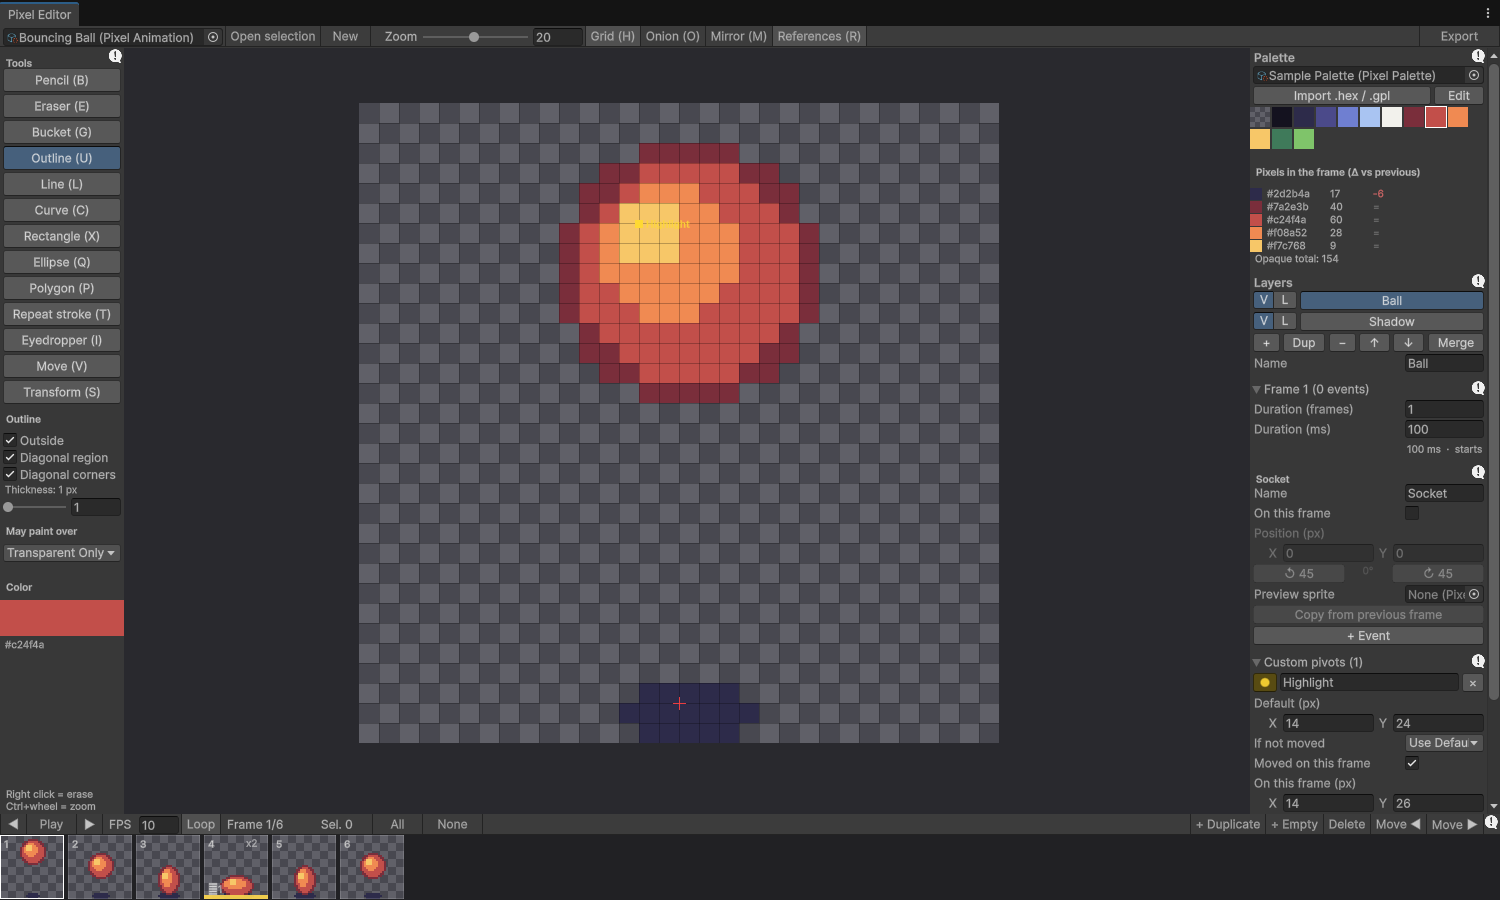The image size is (1500, 900).
Task: Move the layer down with arrow button
Action: click(1408, 343)
